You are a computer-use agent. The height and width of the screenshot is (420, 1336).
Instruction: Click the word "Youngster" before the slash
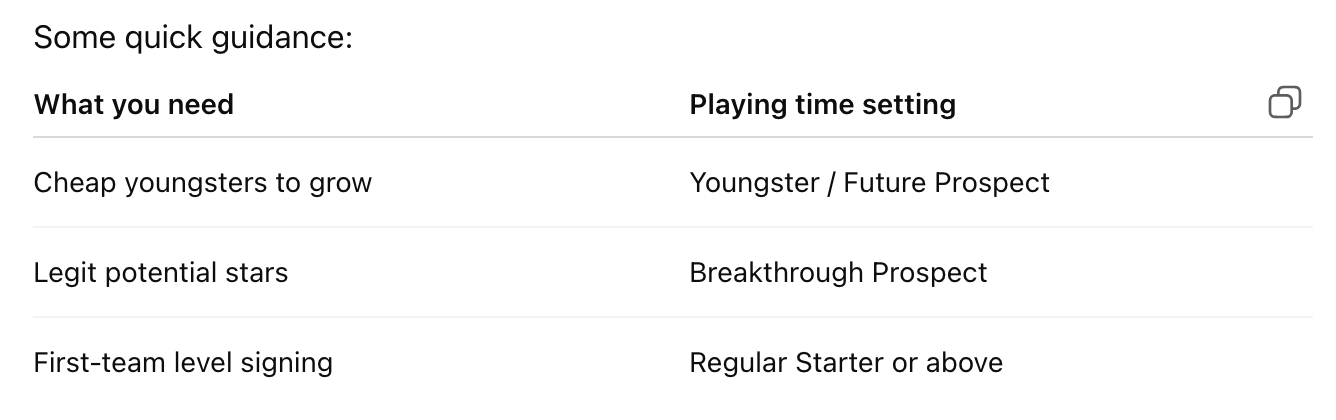[753, 183]
